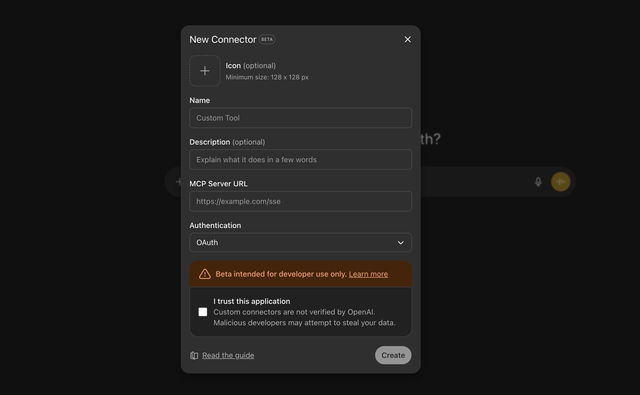Close the New Connector dialog
The height and width of the screenshot is (395, 640).
coord(407,39)
